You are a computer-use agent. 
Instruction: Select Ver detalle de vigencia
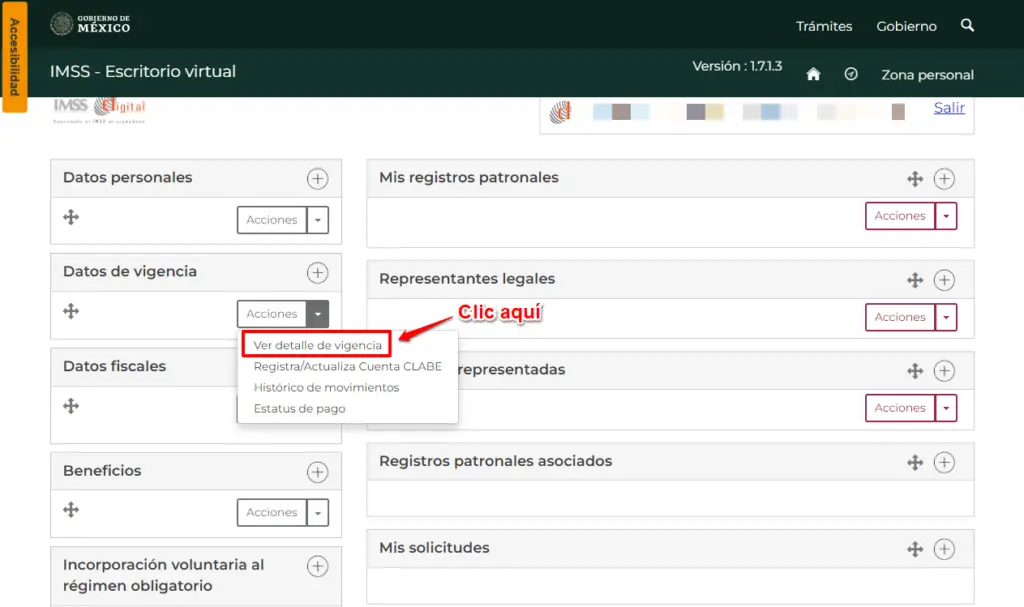(317, 345)
